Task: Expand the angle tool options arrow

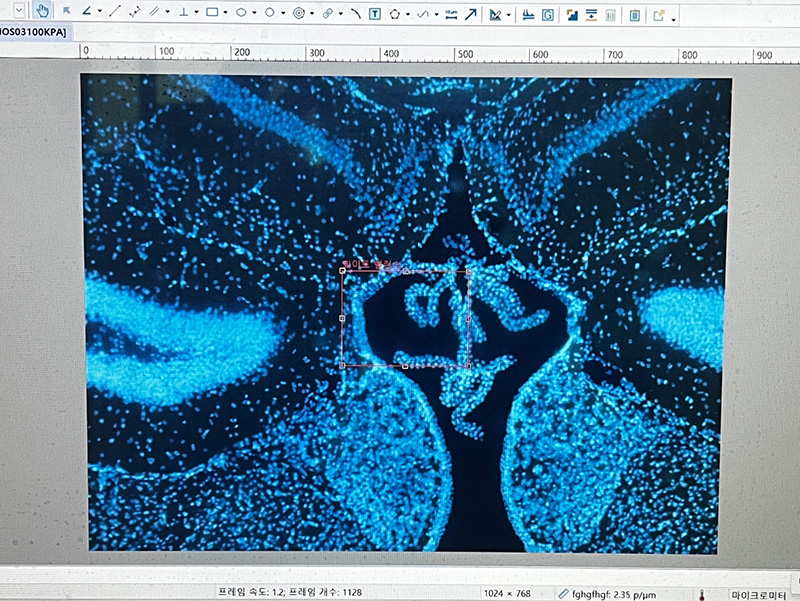Action: 99,13
